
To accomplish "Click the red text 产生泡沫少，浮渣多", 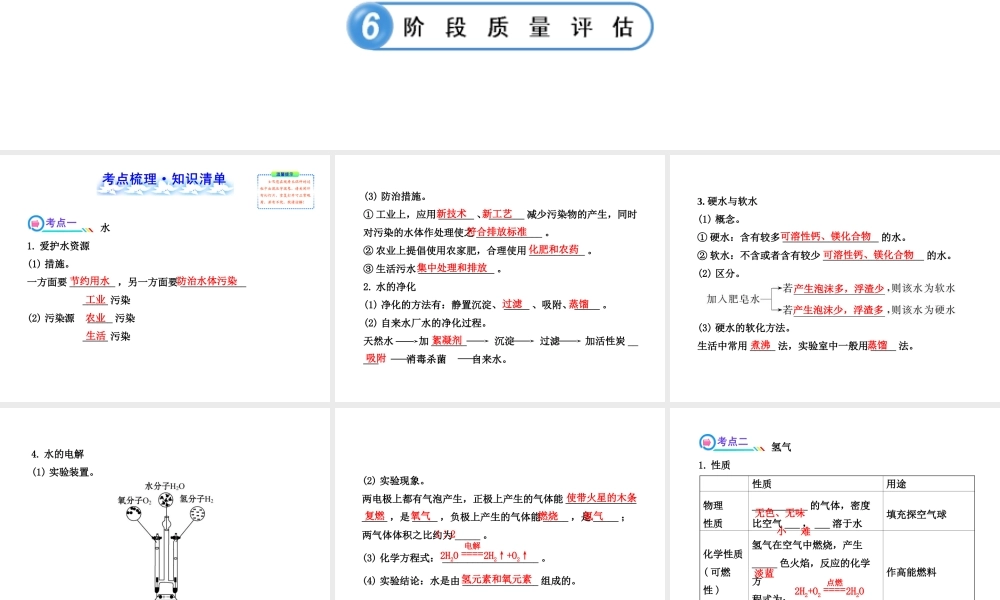I will point(838,310).
